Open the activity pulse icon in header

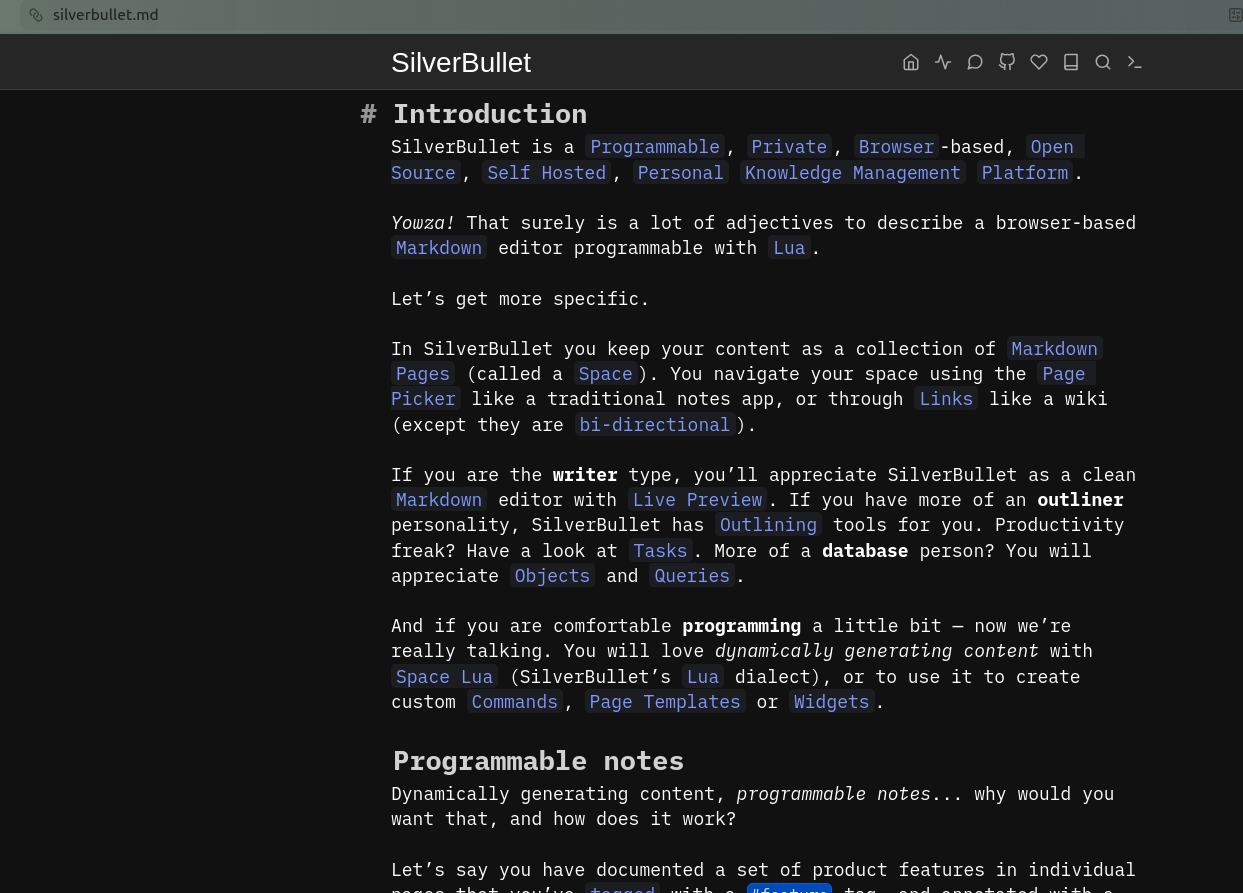942,62
